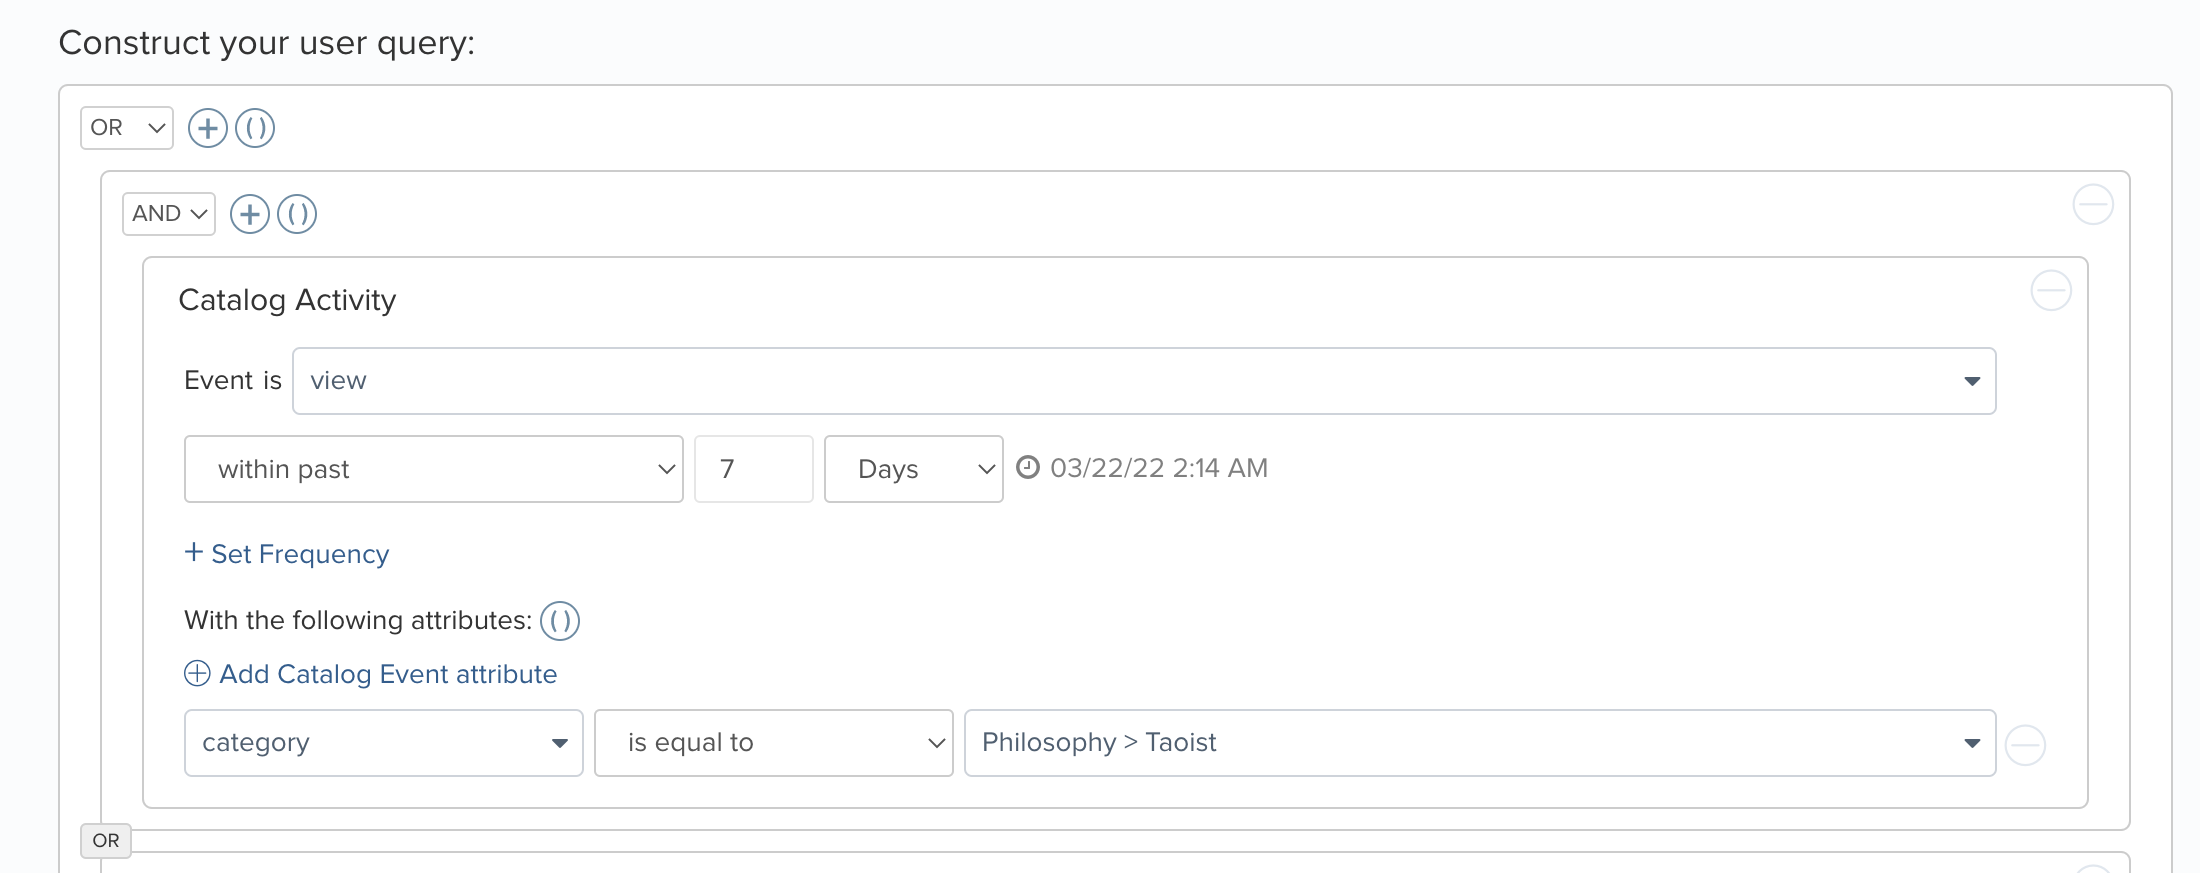Change the Days unit dropdown

point(914,469)
